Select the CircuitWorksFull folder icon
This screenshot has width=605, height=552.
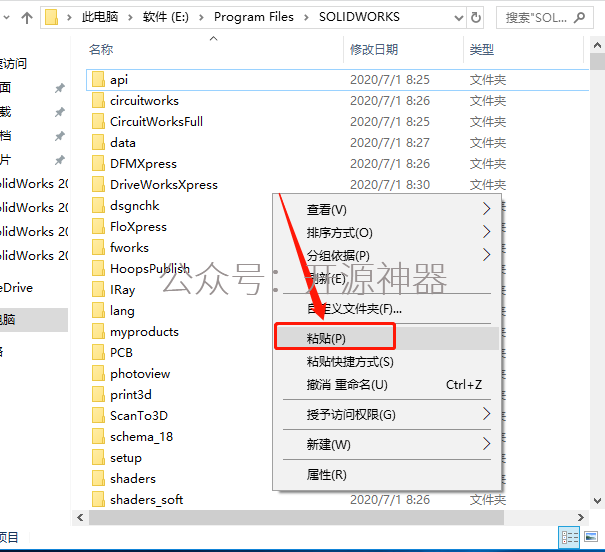98,122
